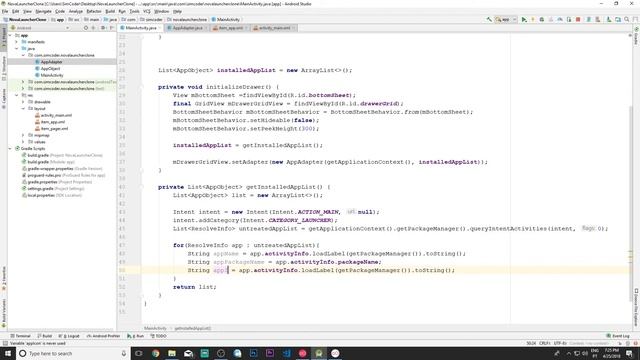640x360 pixels.
Task: Switch to the item_app.xml editor tab
Action: [x=230, y=28]
